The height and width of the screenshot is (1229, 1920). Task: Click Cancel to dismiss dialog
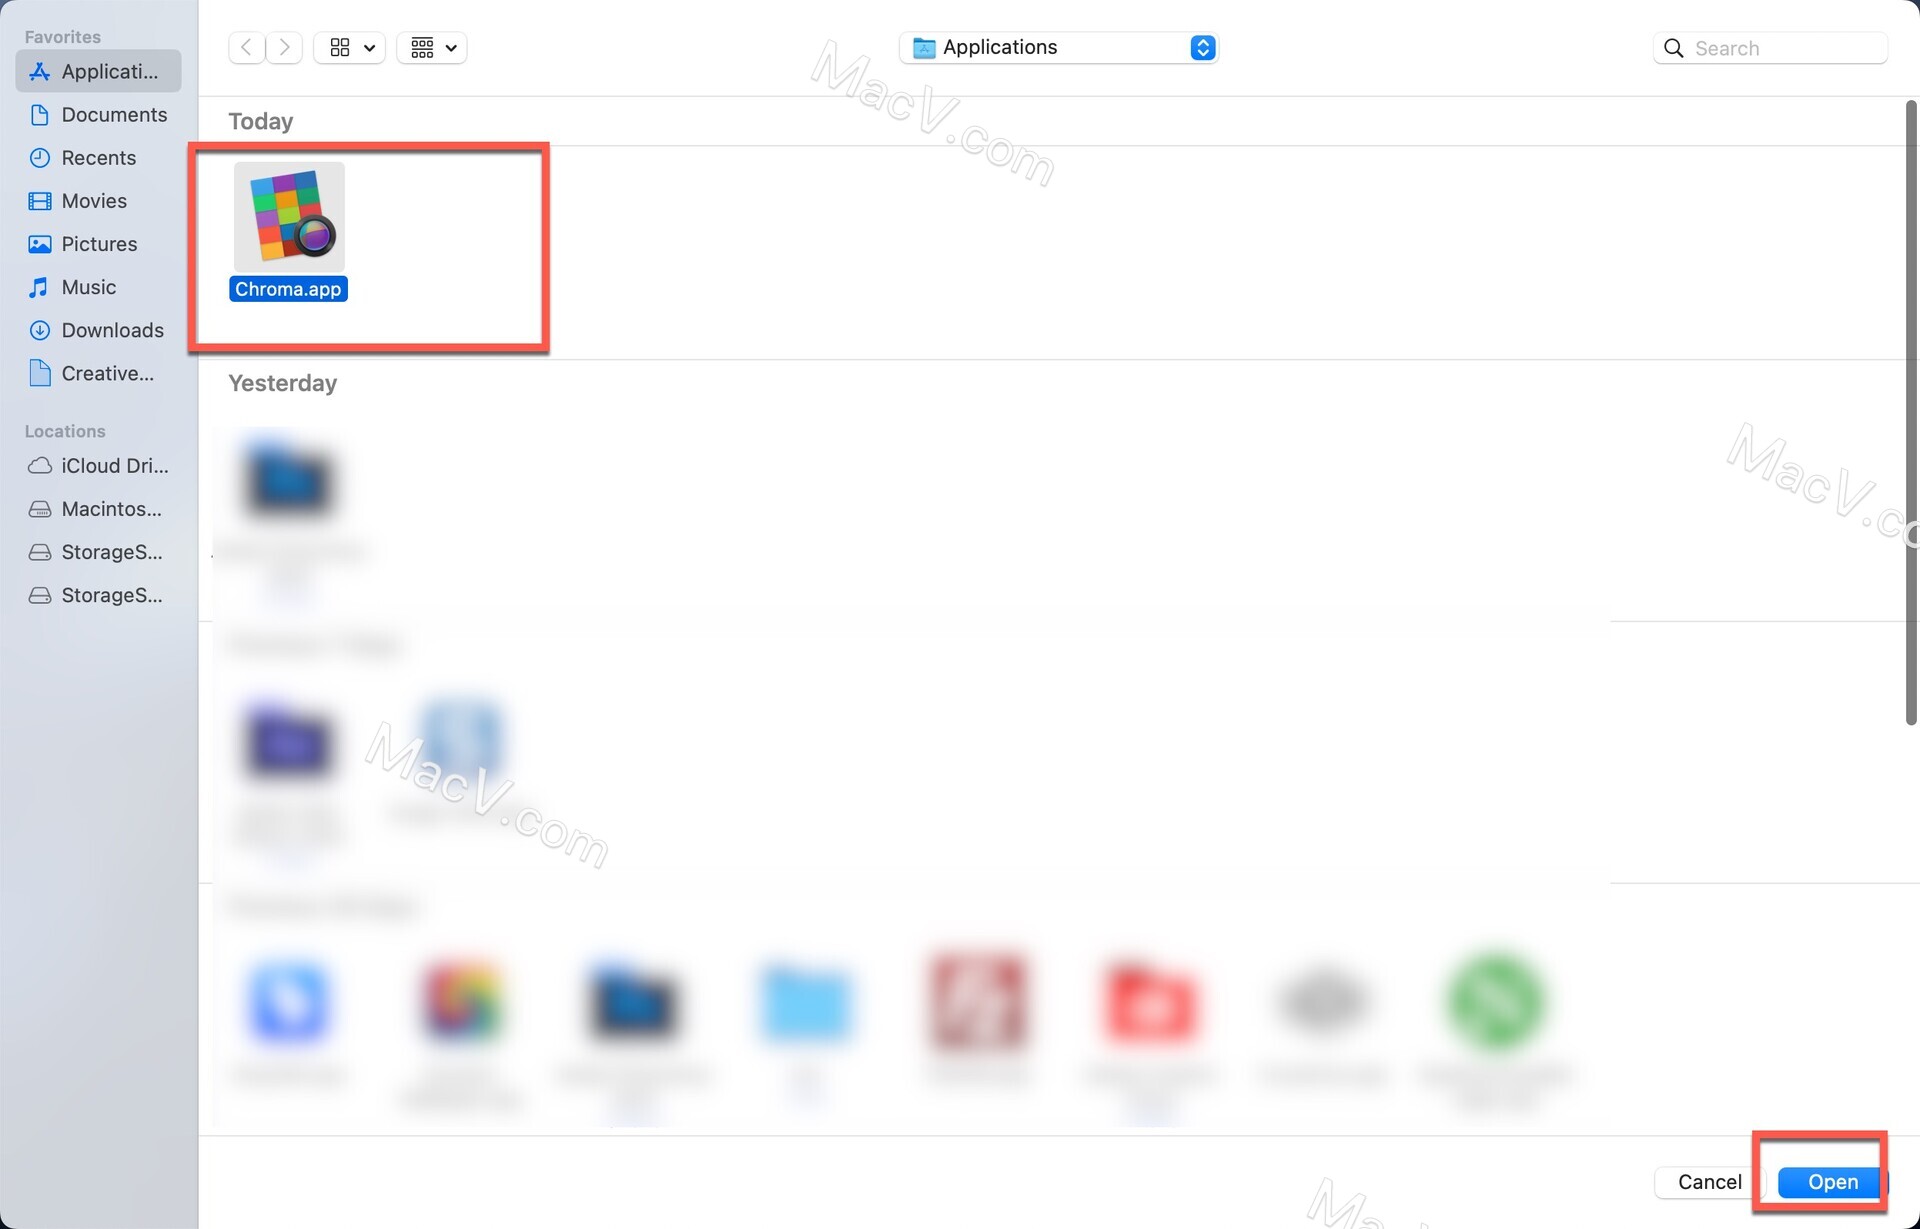tap(1710, 1181)
